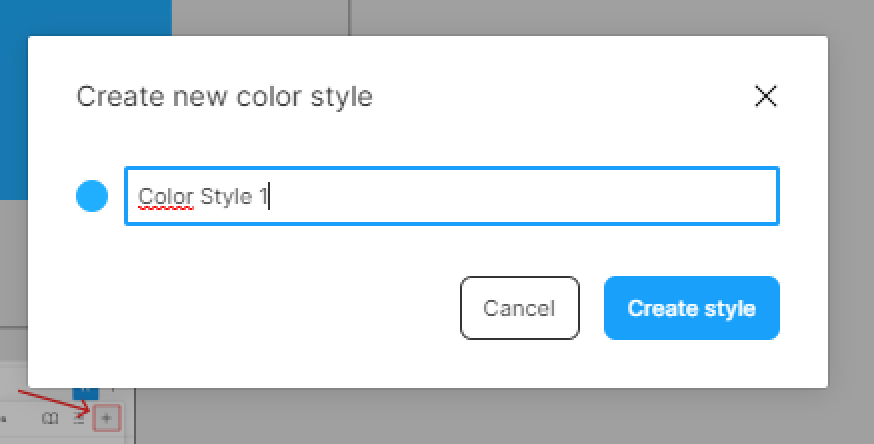The height and width of the screenshot is (444, 874).
Task: Click the red-boxed plus icon behind dialog
Action: point(107,419)
